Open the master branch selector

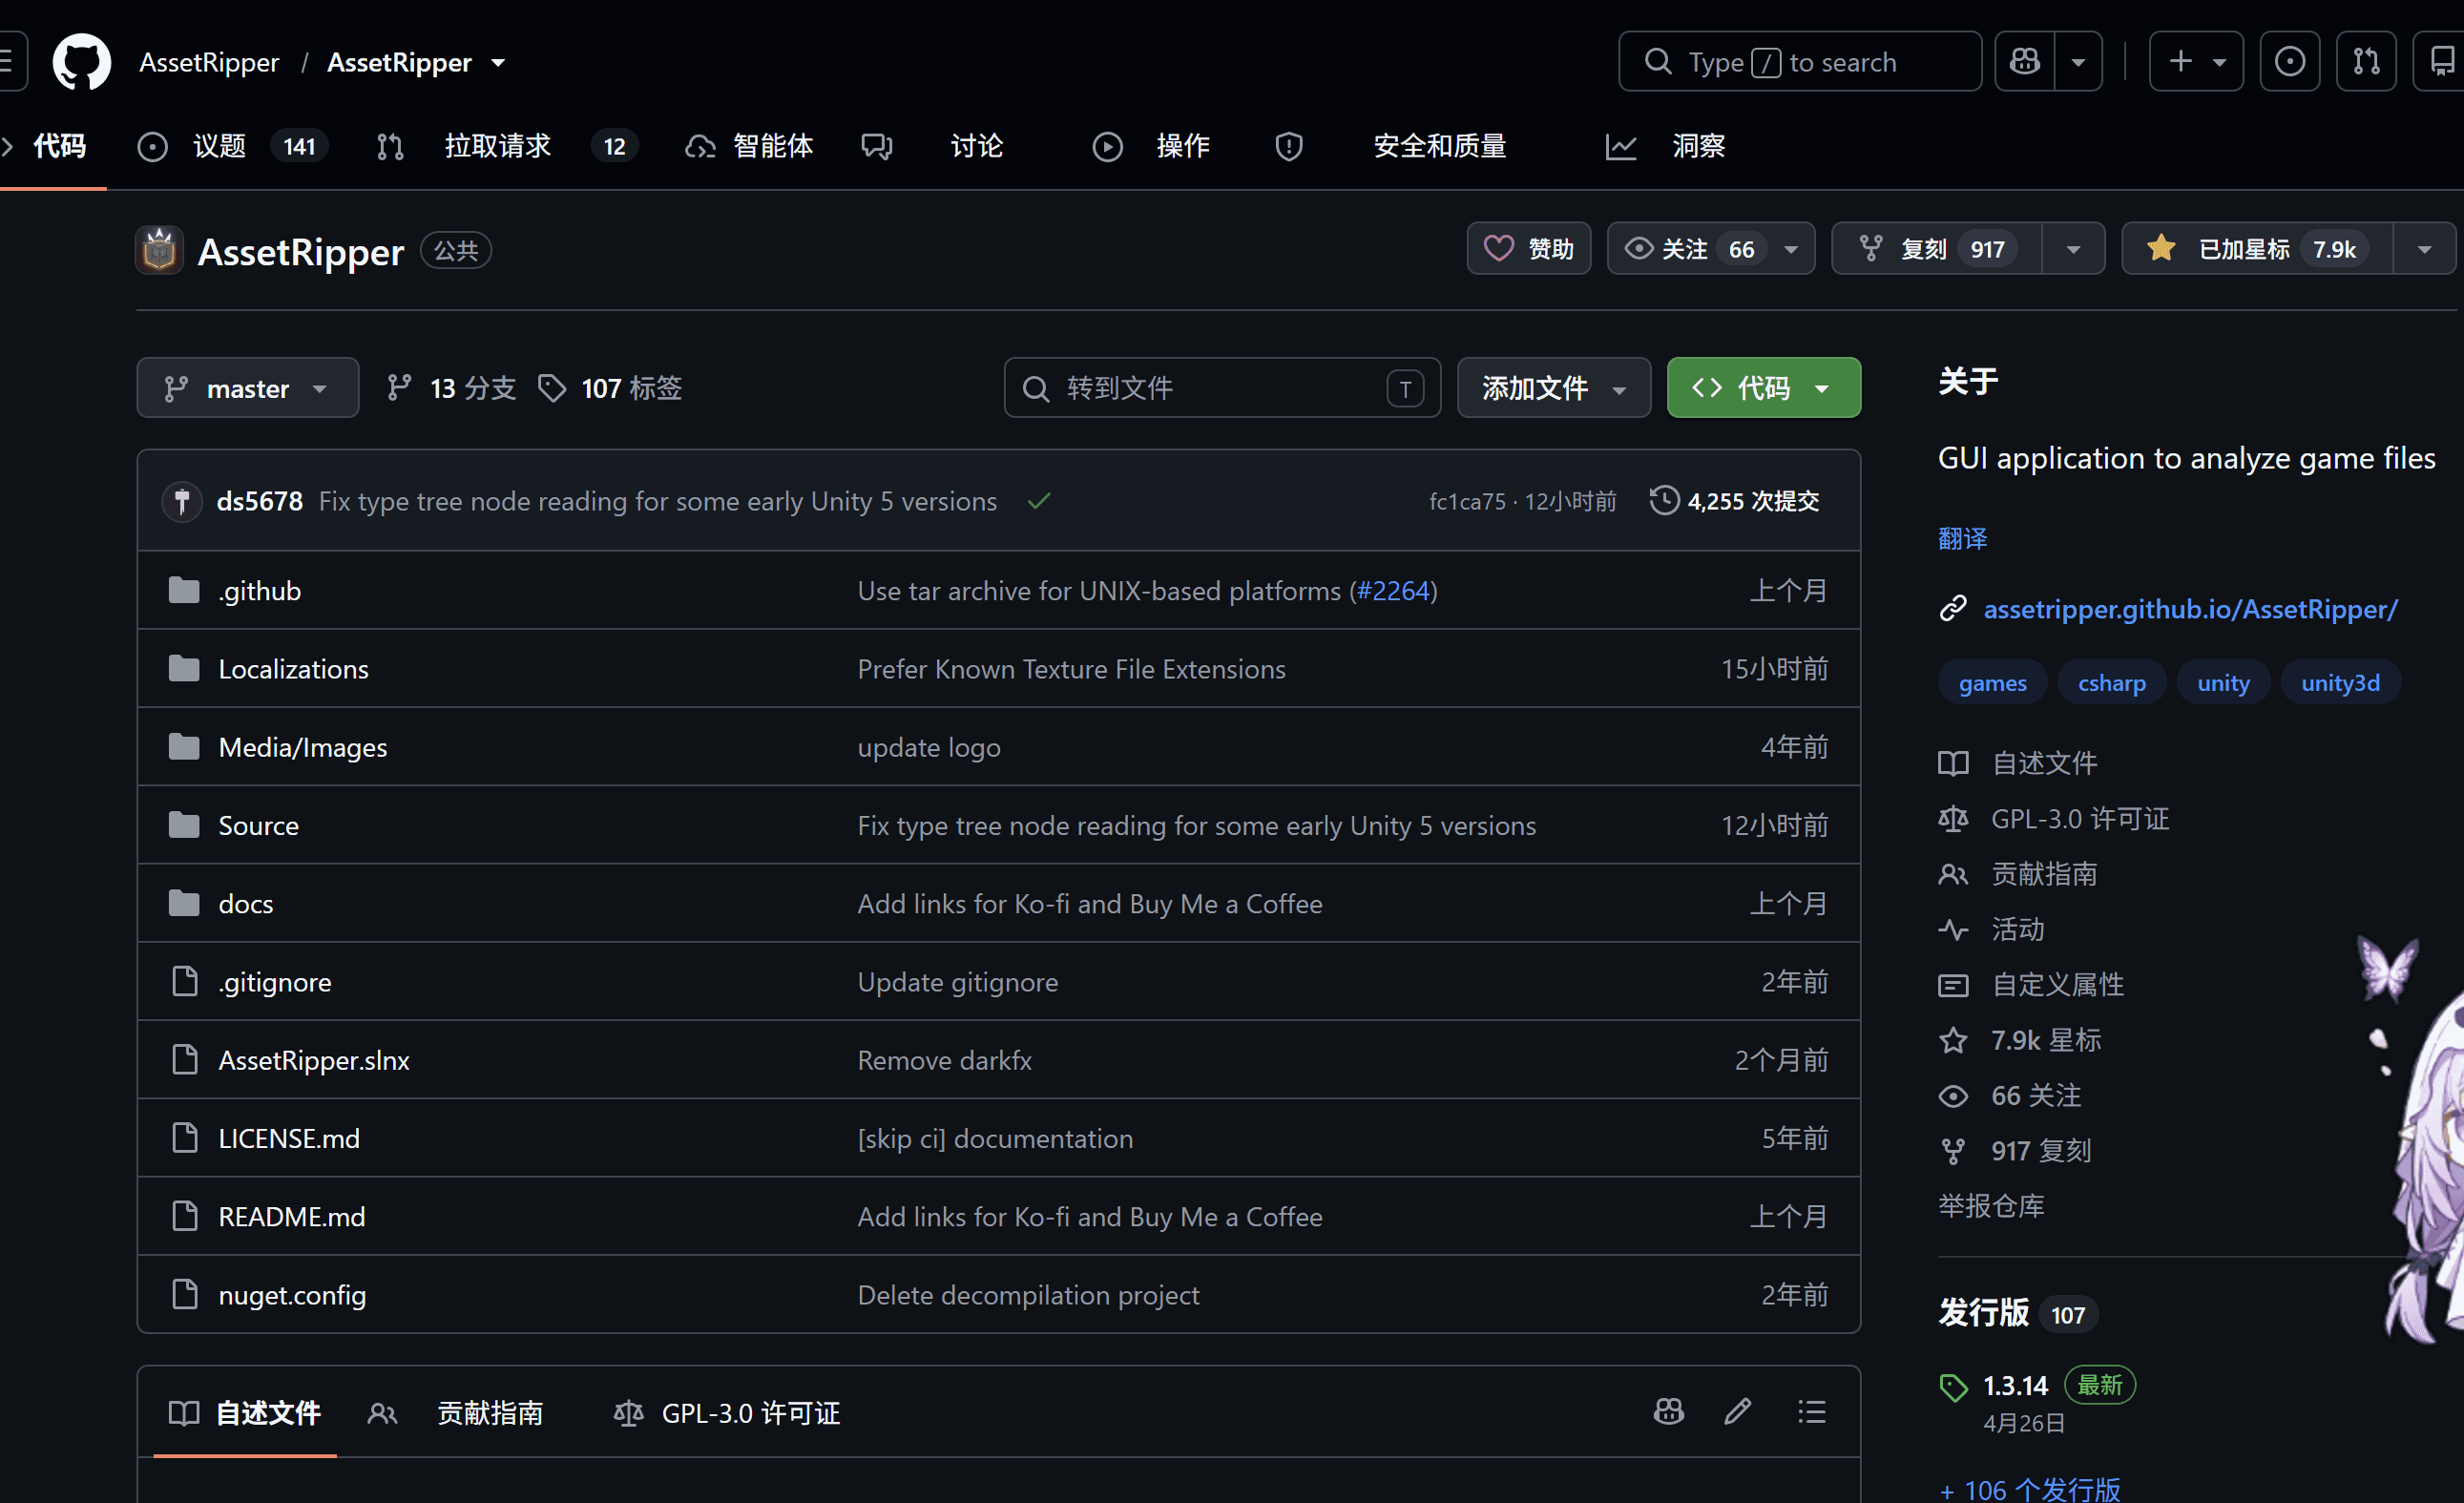click(x=248, y=388)
